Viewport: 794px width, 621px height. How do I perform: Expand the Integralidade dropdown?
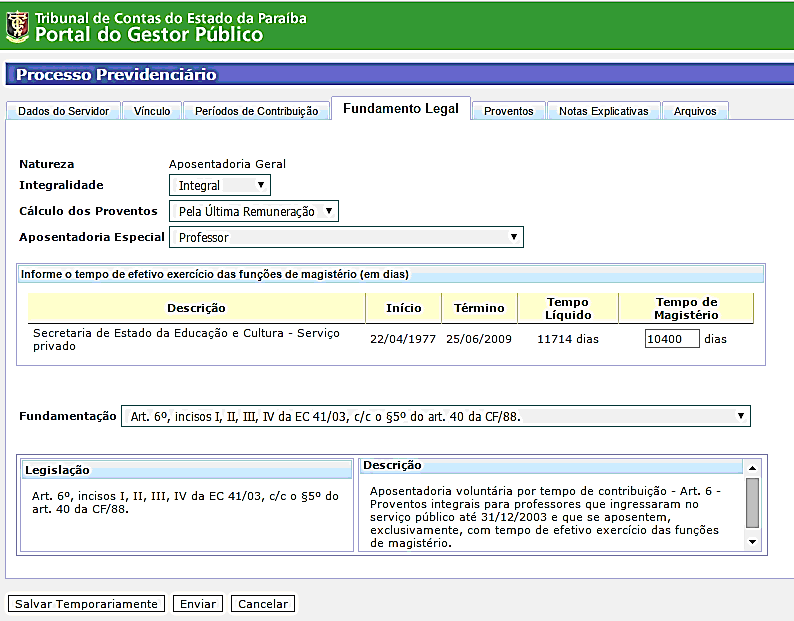(220, 185)
